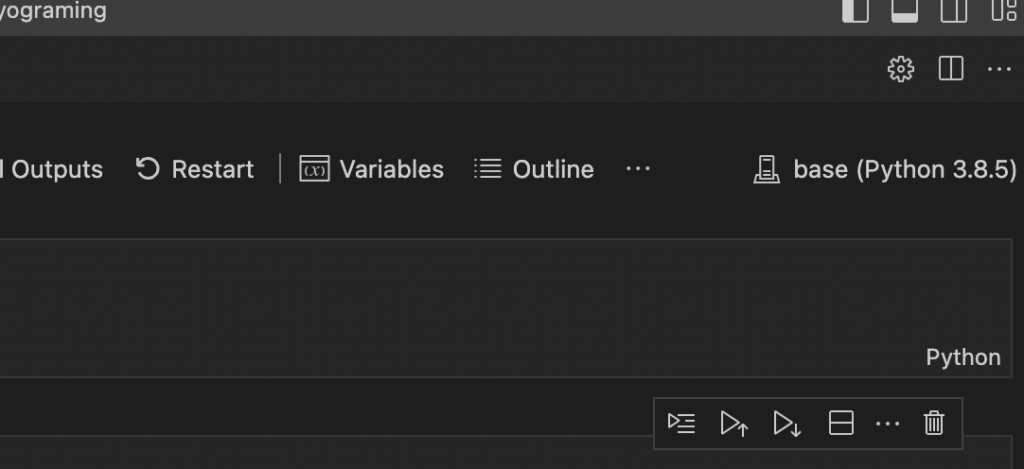Open overflow ellipsis next to Outline
The height and width of the screenshot is (469, 1024).
coord(637,169)
